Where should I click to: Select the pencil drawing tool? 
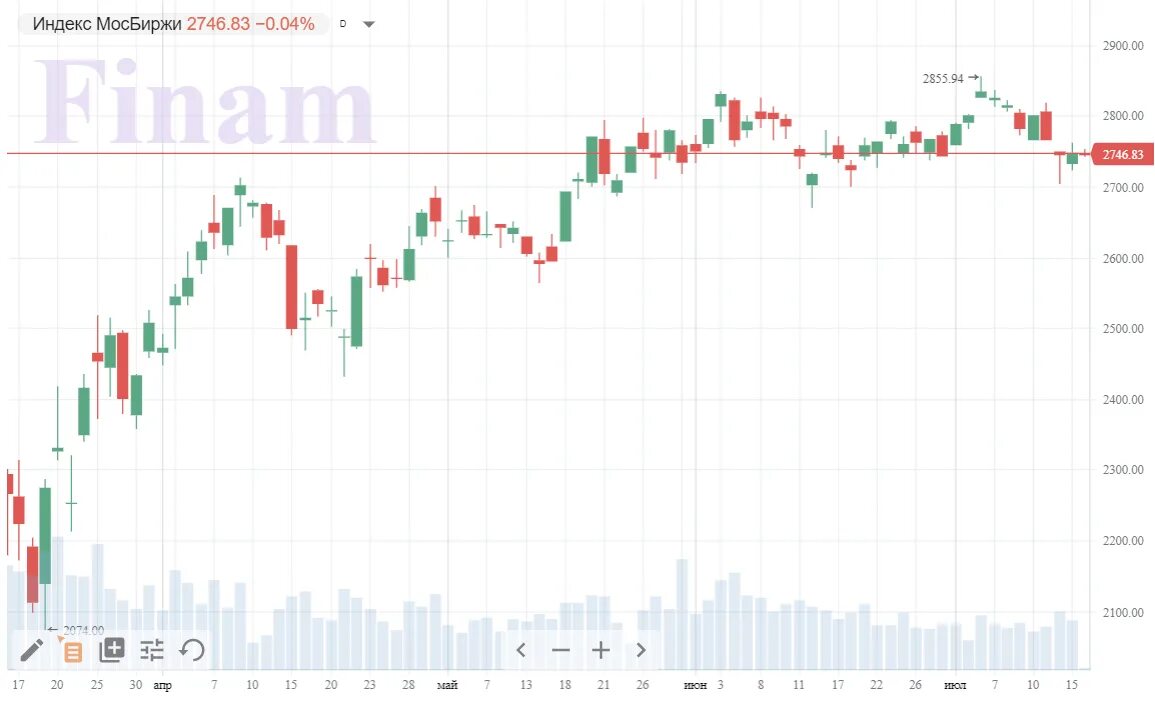click(x=32, y=650)
